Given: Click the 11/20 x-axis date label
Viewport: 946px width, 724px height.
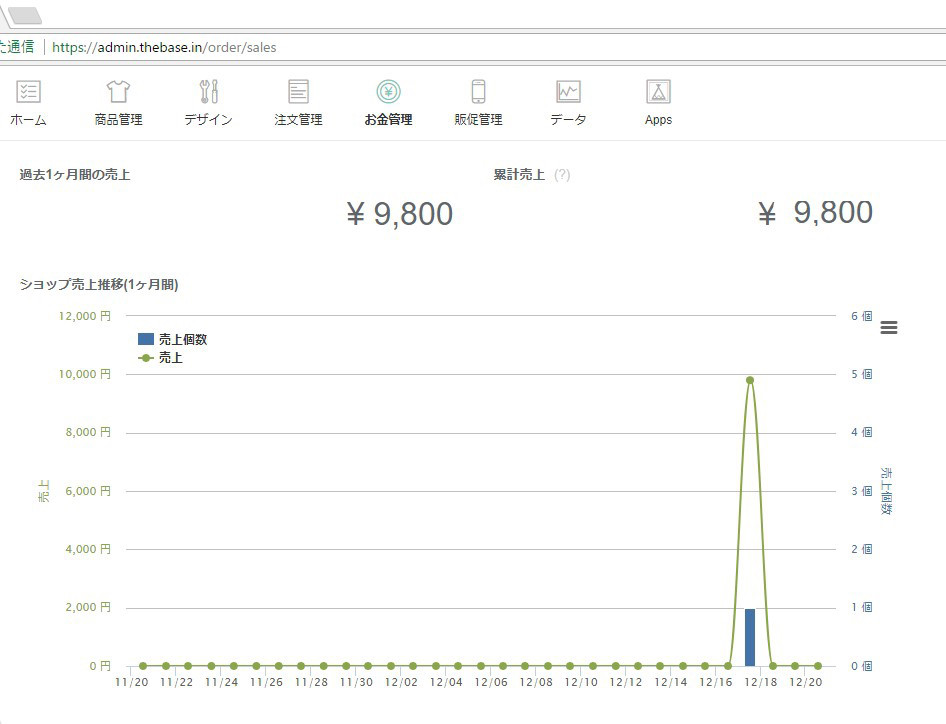Looking at the screenshot, I should (x=132, y=682).
